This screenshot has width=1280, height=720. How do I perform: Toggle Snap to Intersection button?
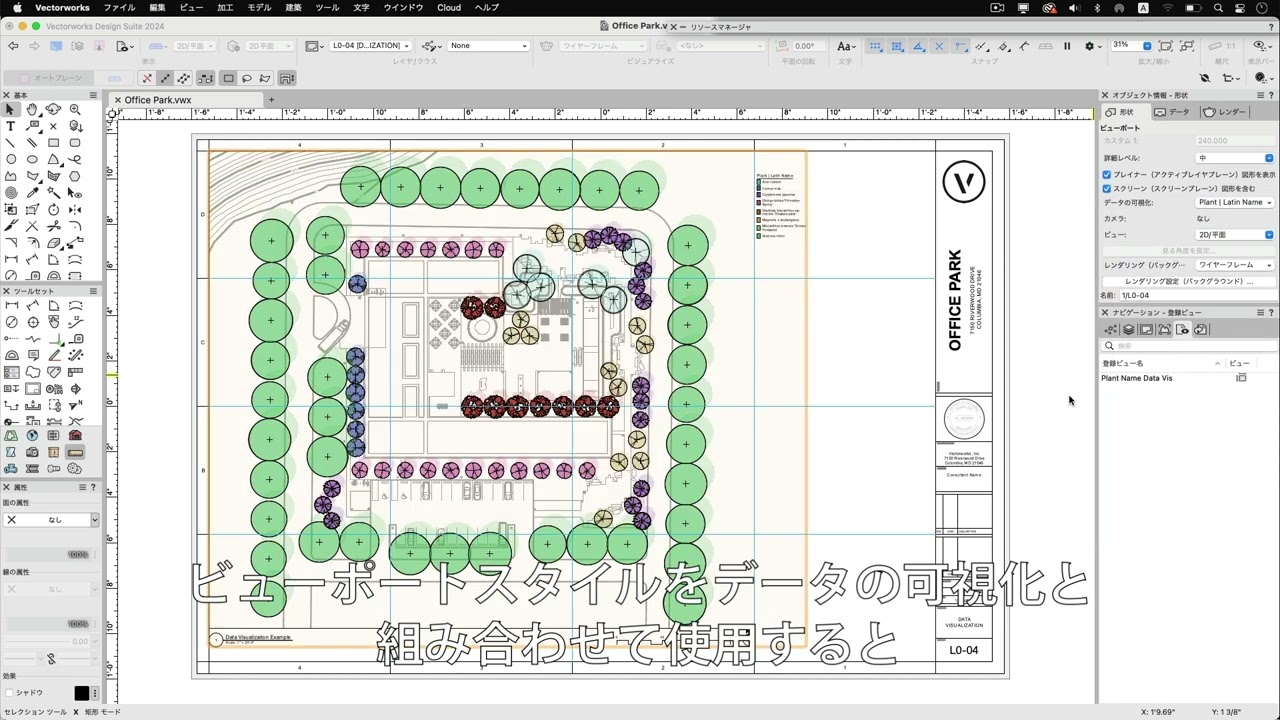pyautogui.click(x=939, y=46)
